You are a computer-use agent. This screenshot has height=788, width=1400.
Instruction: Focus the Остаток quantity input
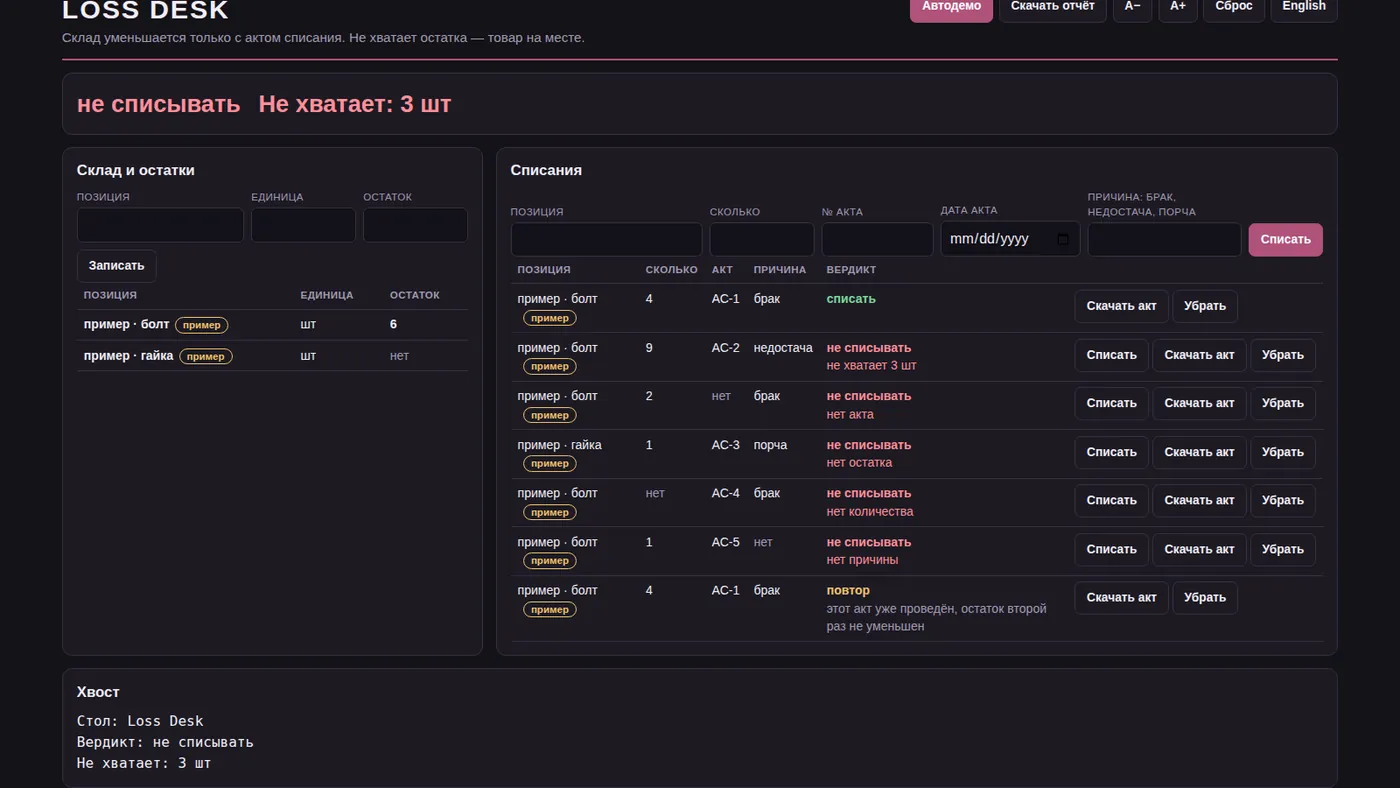pos(415,225)
